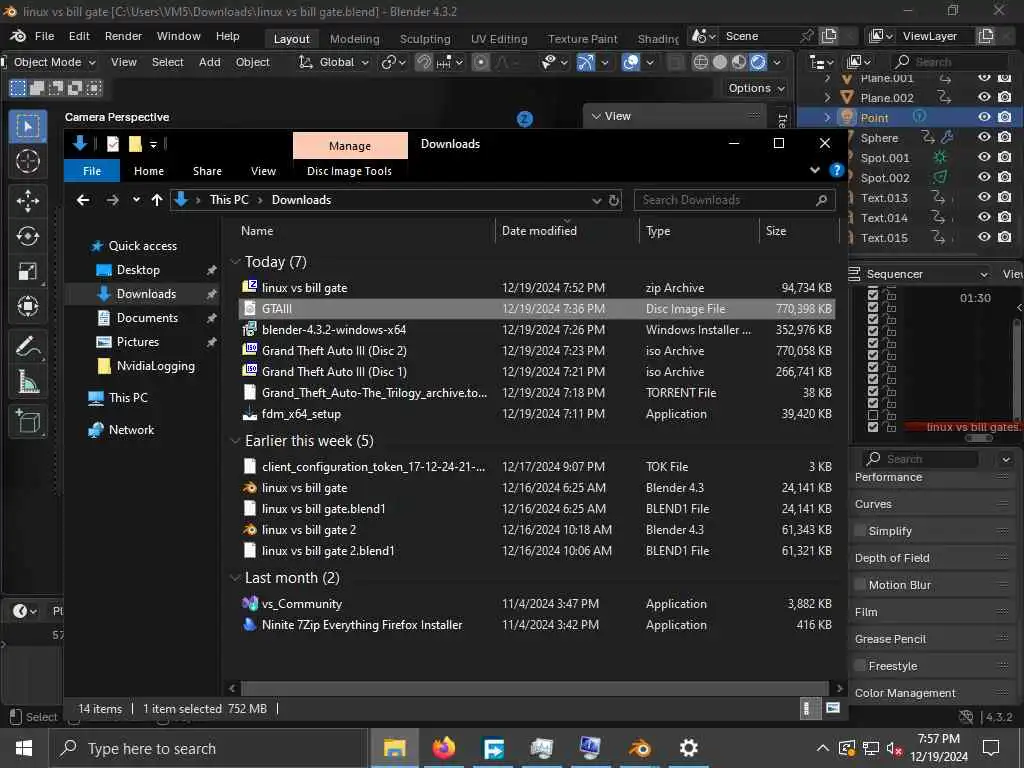Screen dimensions: 1024x768
Task: Toggle snapping magnet in Blender header
Action: 424,63
